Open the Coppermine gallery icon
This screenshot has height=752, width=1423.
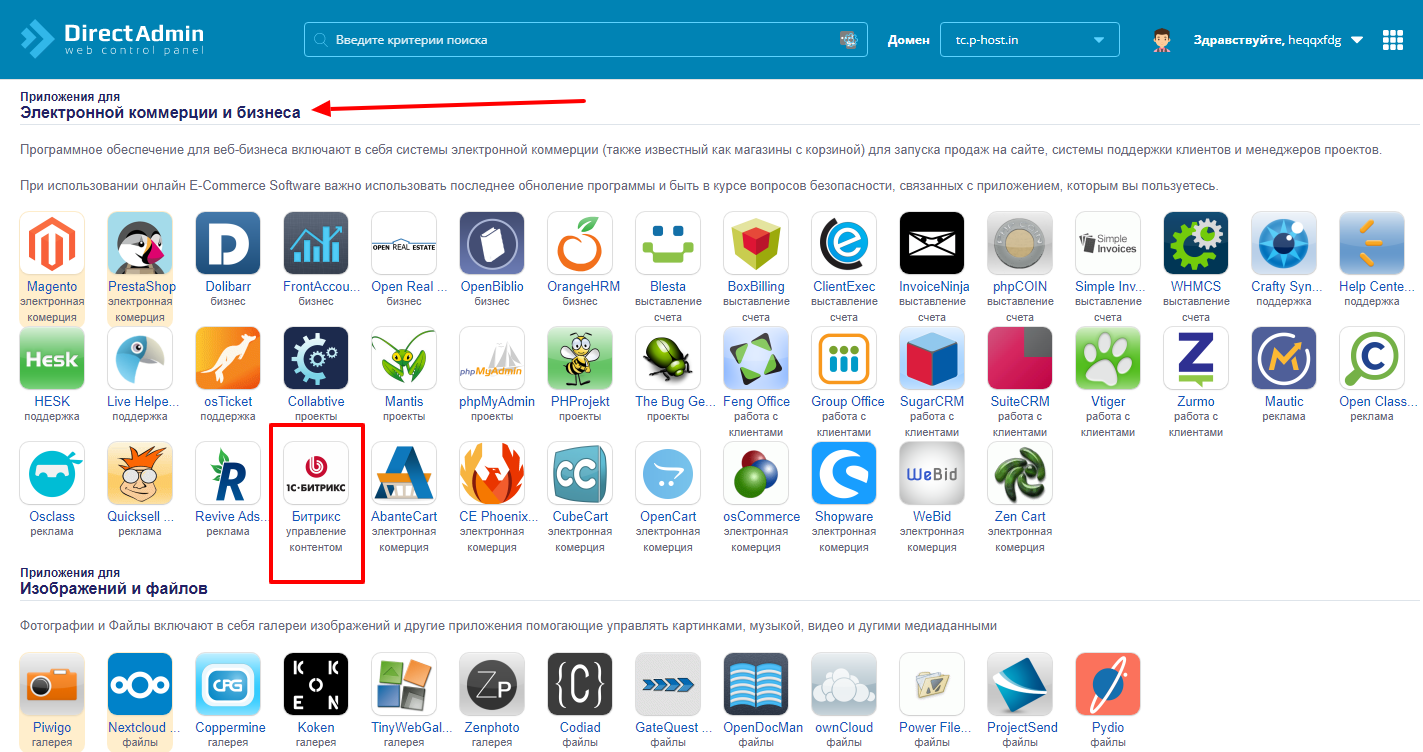click(228, 685)
